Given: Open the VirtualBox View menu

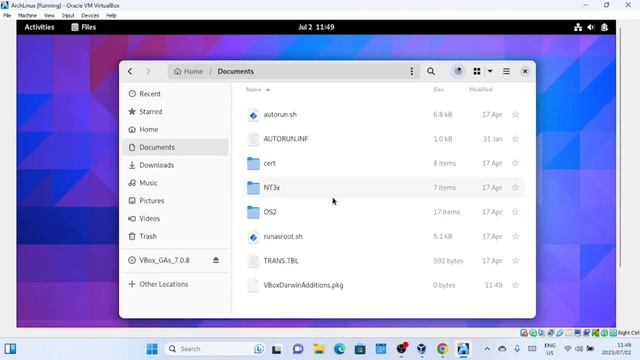Looking at the screenshot, I should coord(49,16).
